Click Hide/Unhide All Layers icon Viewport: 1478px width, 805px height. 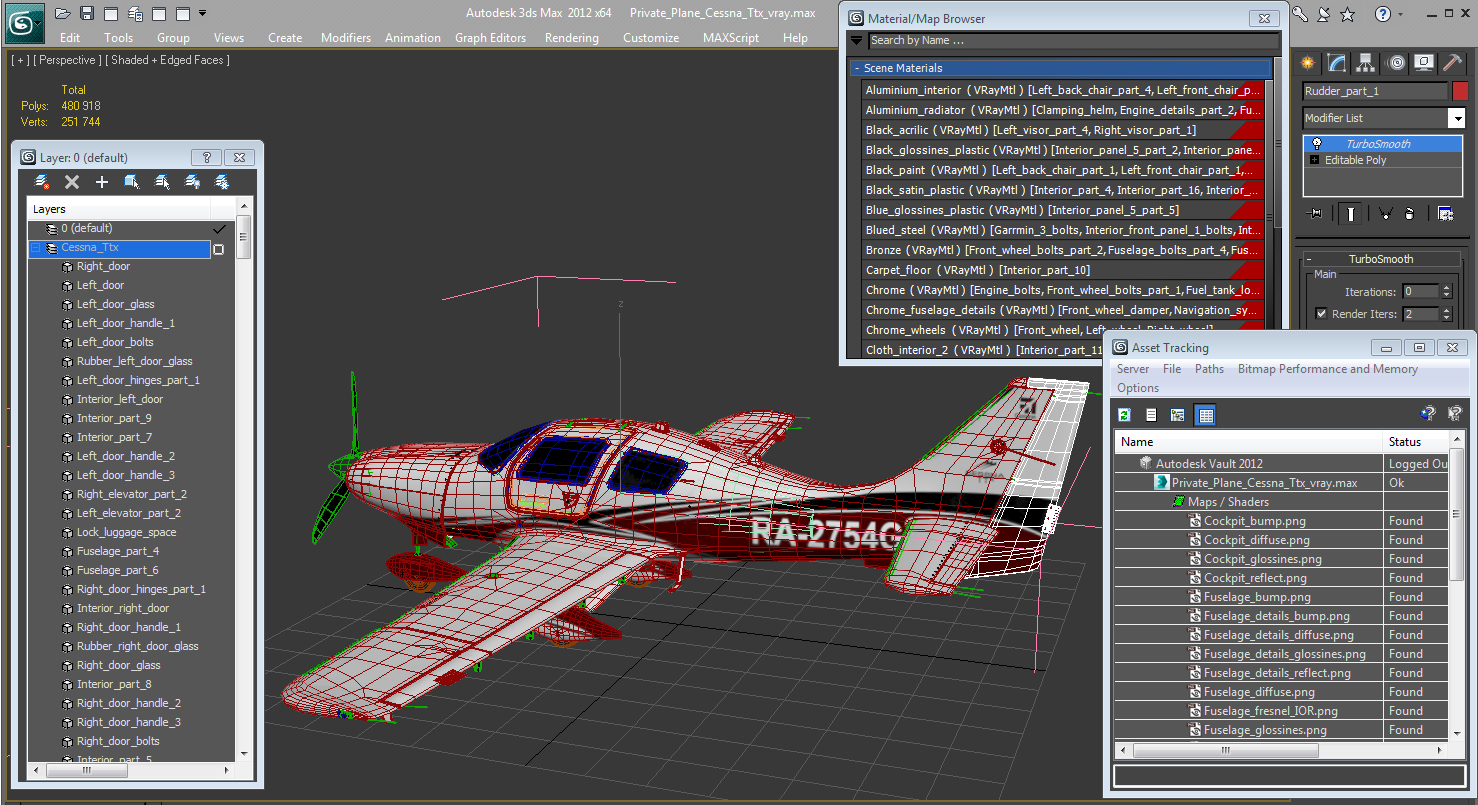[192, 182]
